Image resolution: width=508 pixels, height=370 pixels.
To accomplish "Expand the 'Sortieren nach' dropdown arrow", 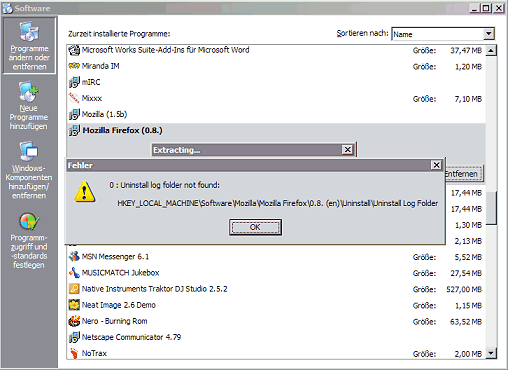I will tap(488, 34).
